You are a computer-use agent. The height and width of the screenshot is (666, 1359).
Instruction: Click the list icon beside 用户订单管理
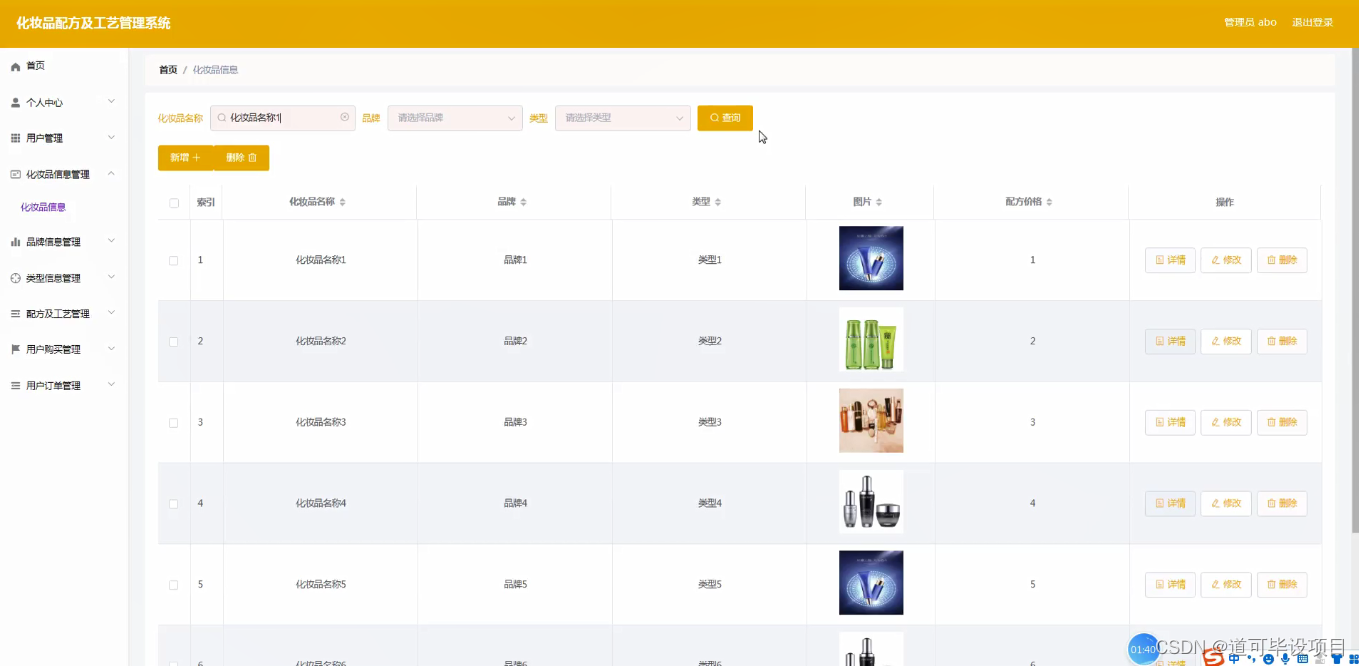(x=15, y=386)
